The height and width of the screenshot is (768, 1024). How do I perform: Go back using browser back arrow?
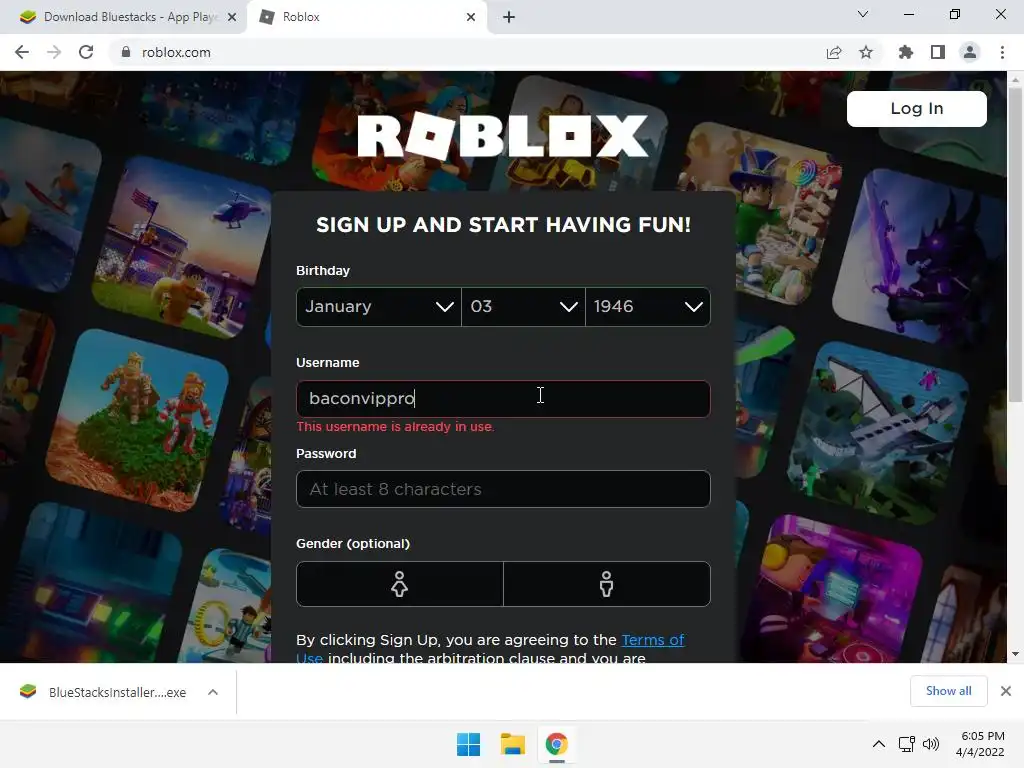tap(22, 52)
